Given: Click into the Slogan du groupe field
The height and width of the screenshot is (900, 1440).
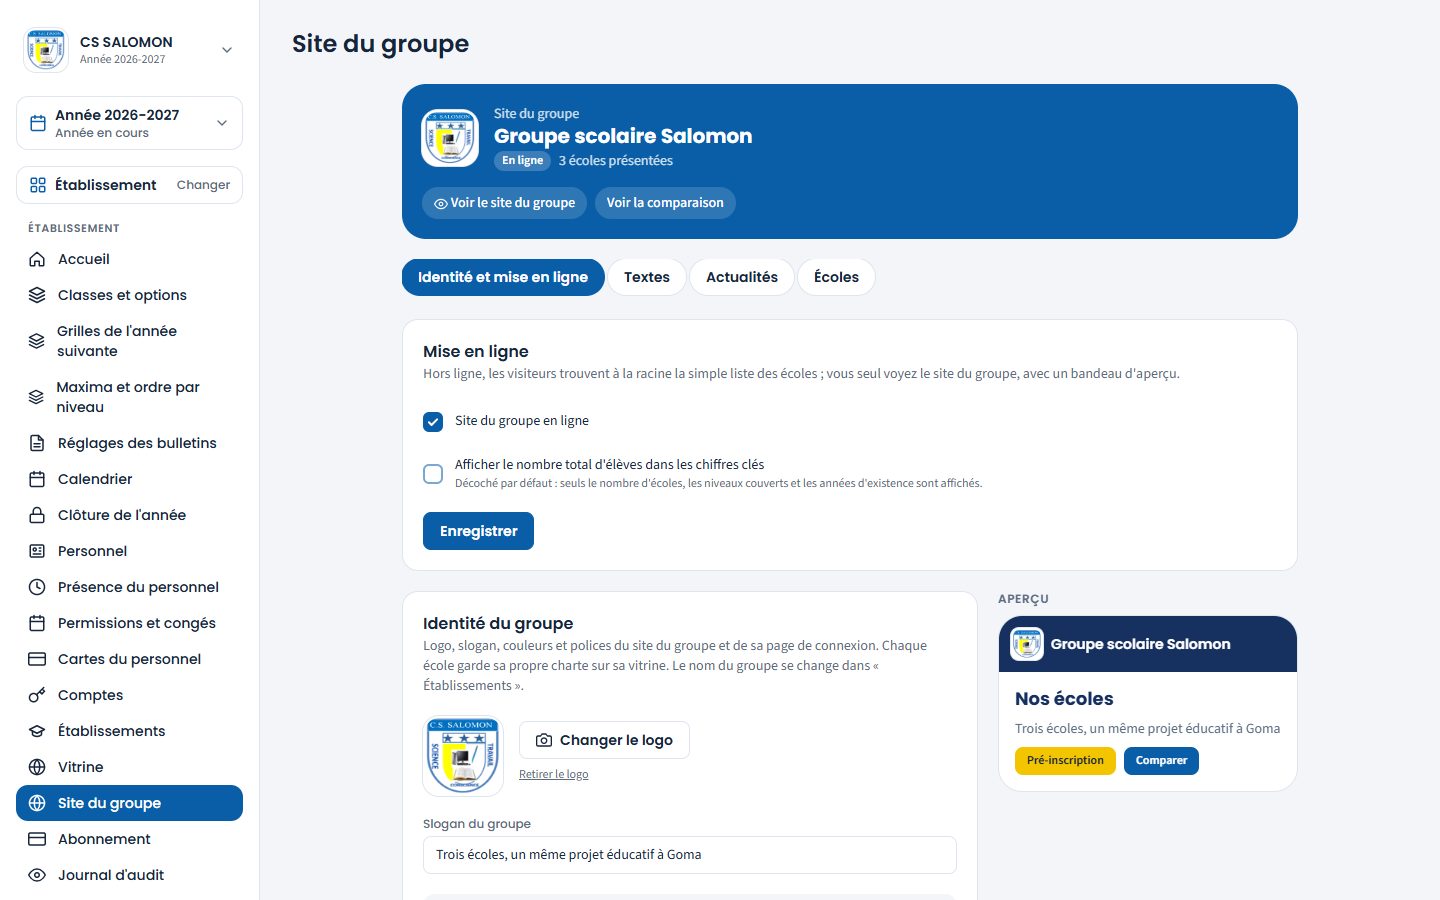Looking at the screenshot, I should (x=690, y=855).
